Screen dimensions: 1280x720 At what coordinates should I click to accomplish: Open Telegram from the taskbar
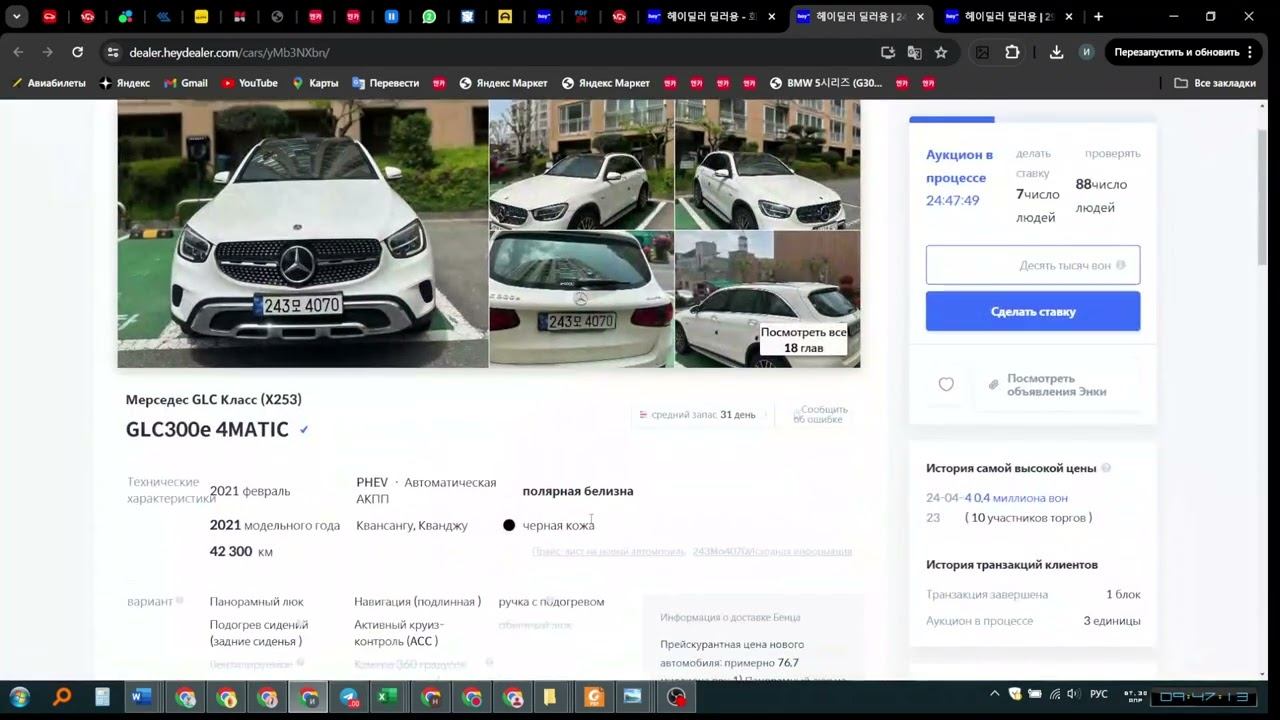coord(348,697)
